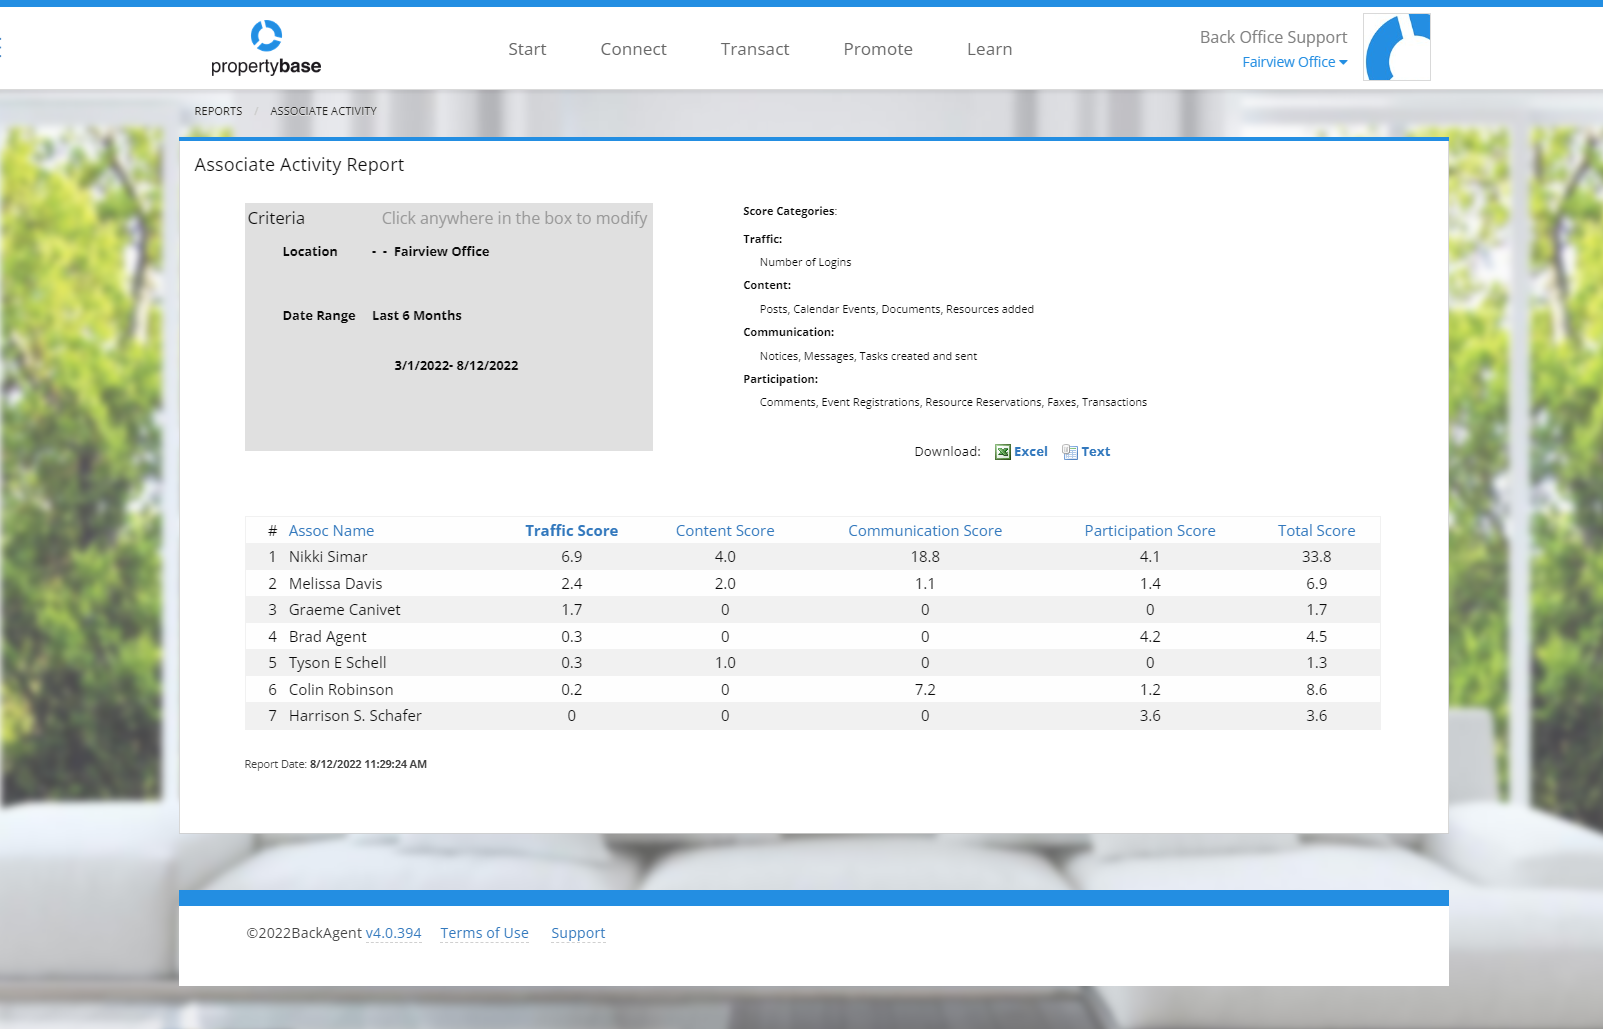Sort the table by Total Score

click(1316, 530)
